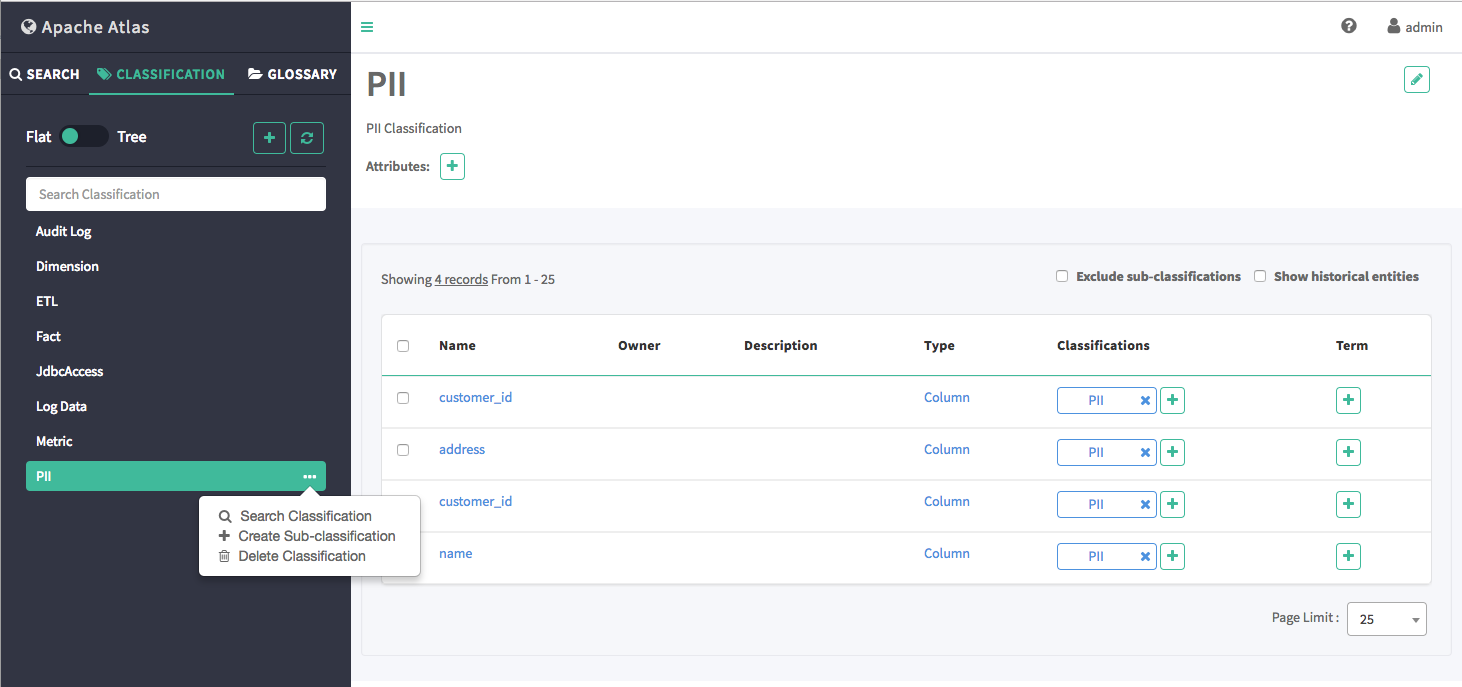Image resolution: width=1462 pixels, height=687 pixels.
Task: Select the PII classification in sidebar
Action: (x=176, y=476)
